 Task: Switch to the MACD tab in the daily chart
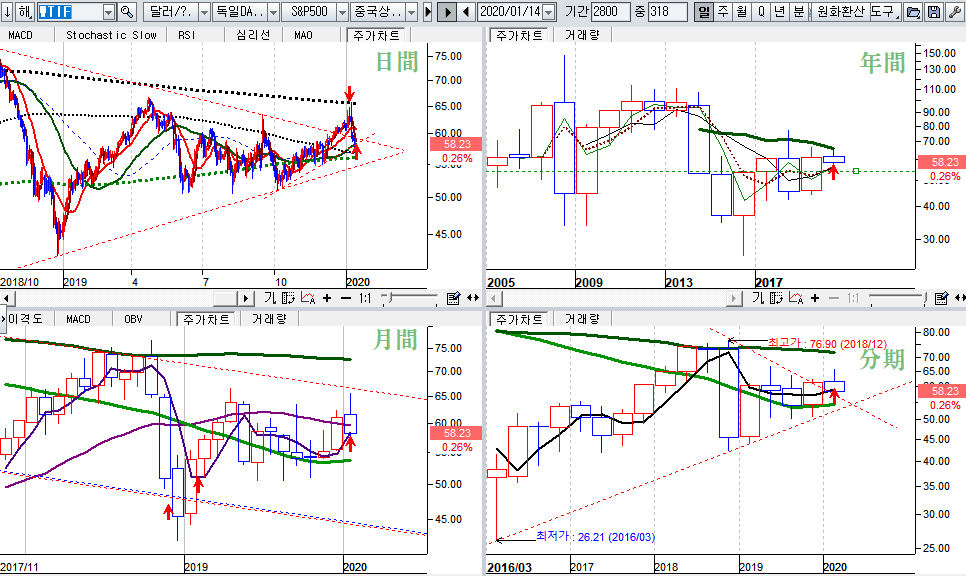click(x=20, y=35)
